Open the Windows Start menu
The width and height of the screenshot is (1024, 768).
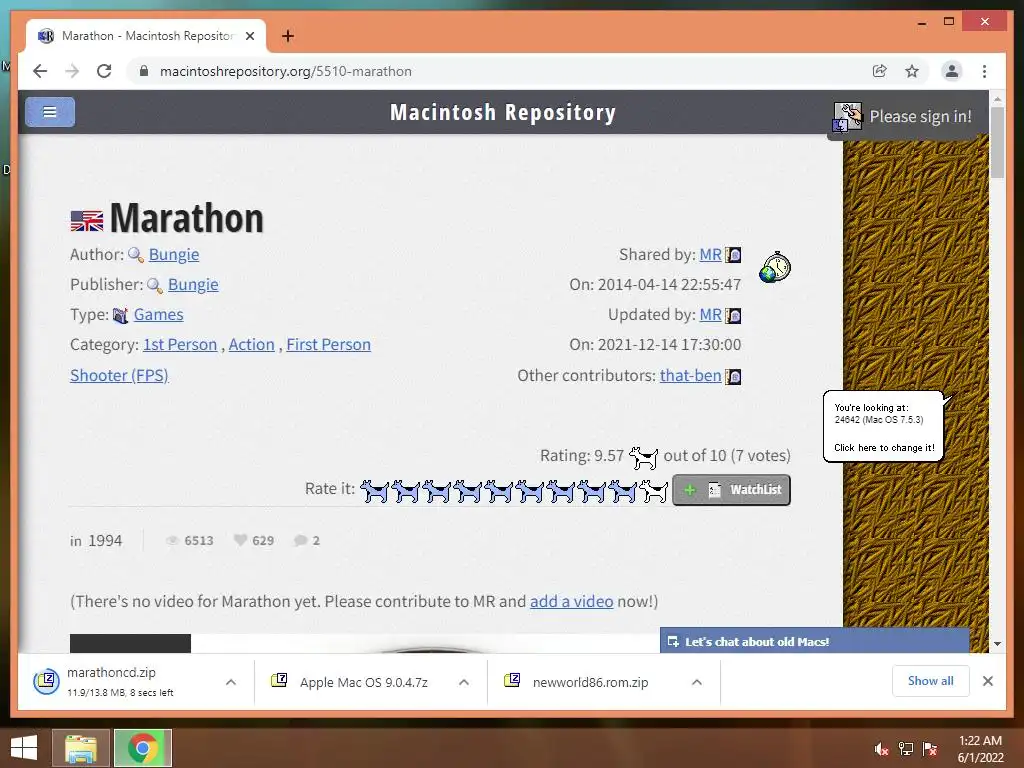click(x=25, y=748)
